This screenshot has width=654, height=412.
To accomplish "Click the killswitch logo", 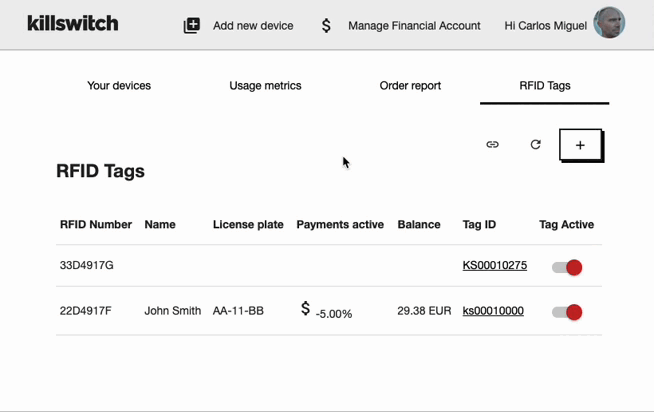I will [73, 23].
